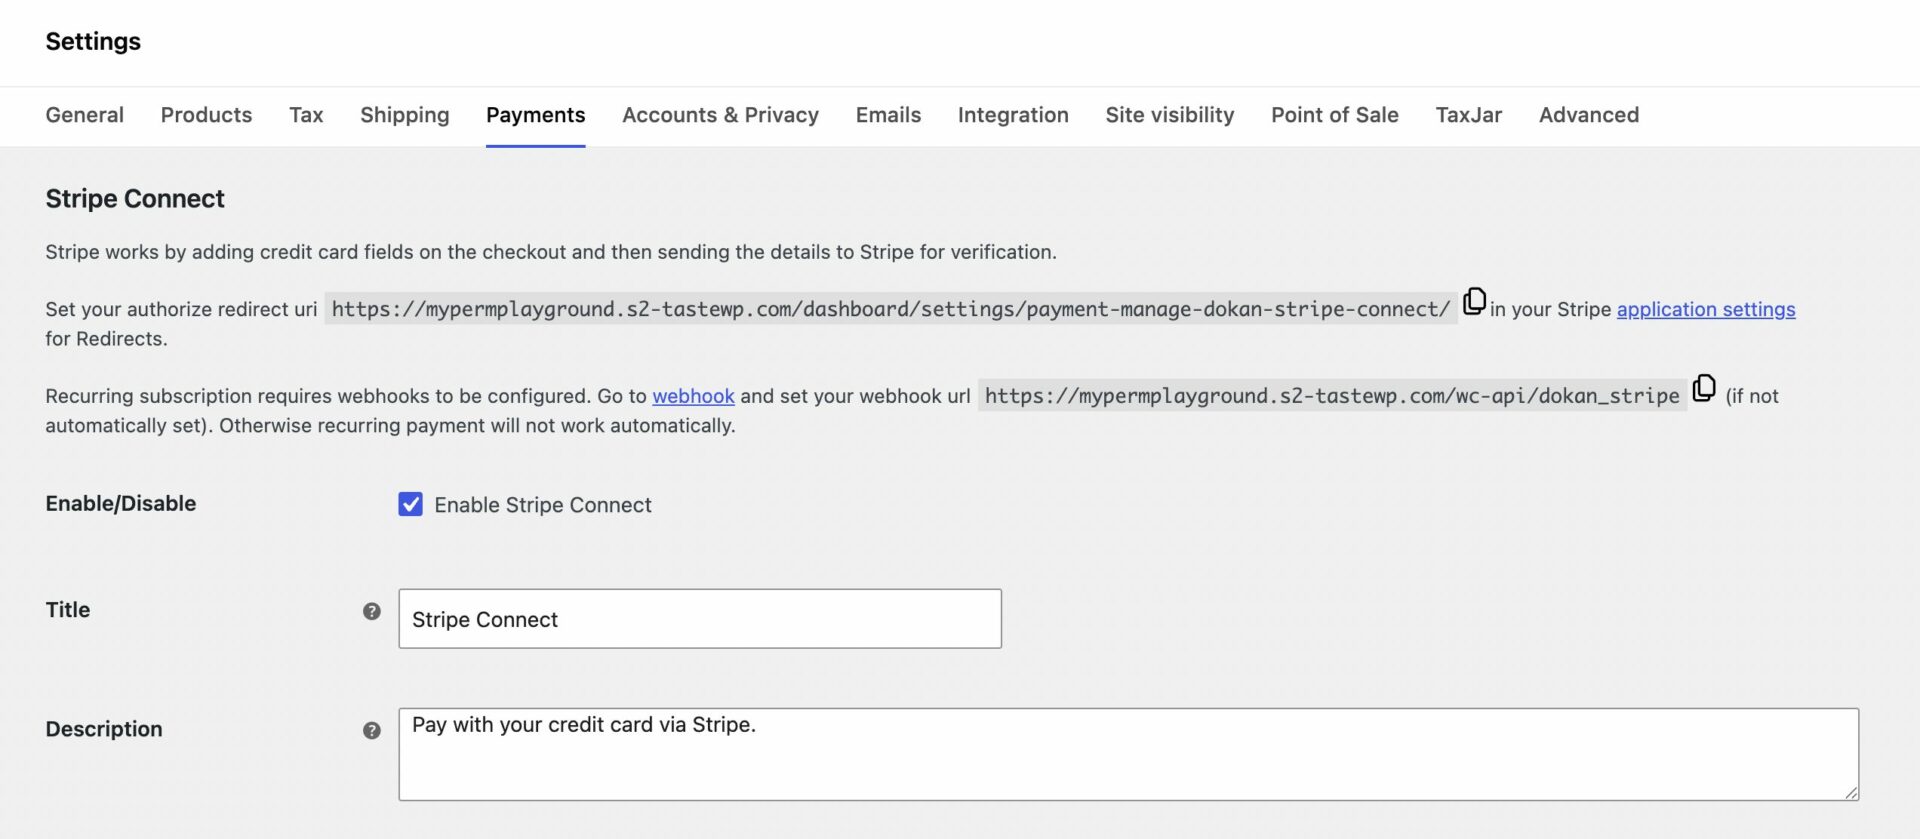Click the Stripe Connect section heading
This screenshot has width=1920, height=839.
coord(135,199)
